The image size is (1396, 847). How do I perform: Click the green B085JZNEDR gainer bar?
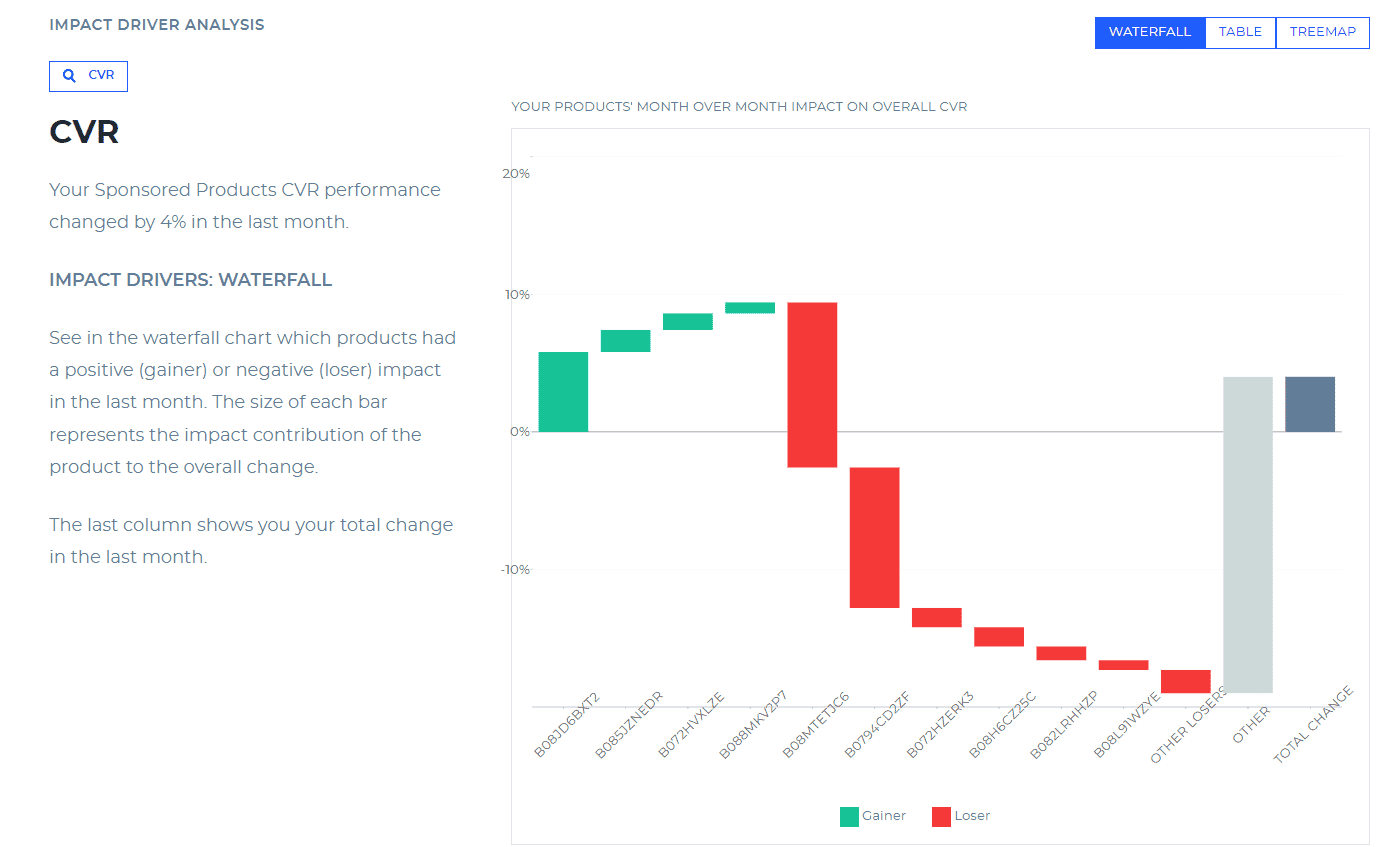tap(625, 341)
